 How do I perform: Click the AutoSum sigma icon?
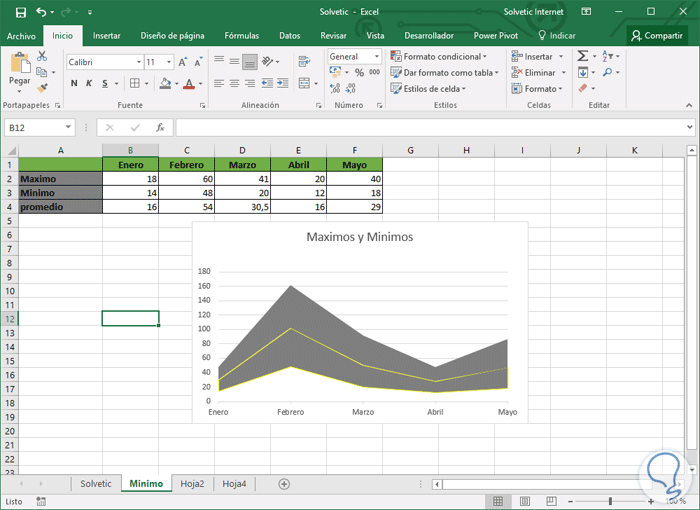click(x=583, y=57)
